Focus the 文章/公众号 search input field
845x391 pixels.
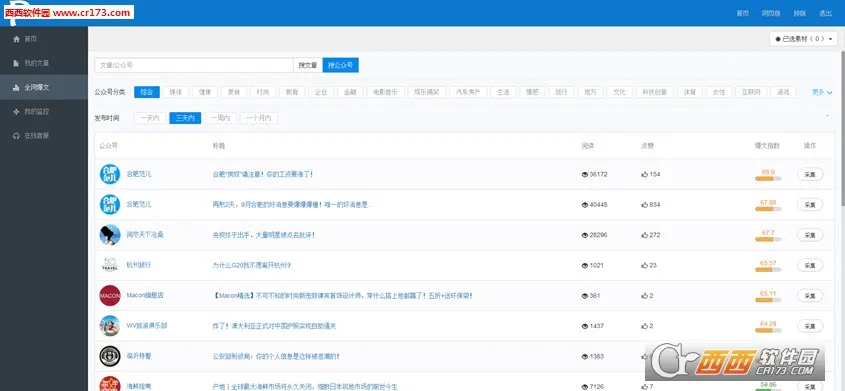point(194,65)
